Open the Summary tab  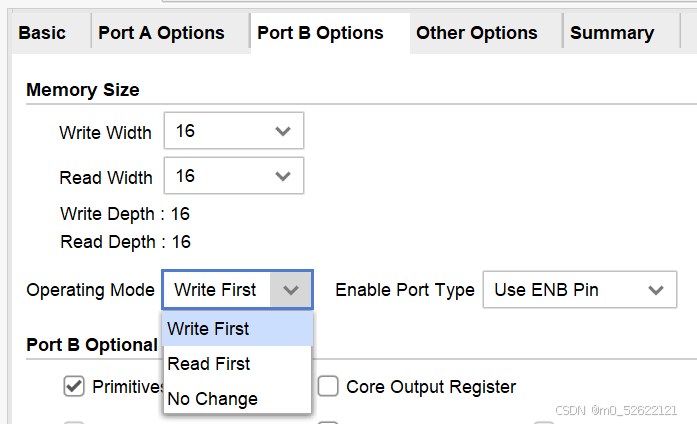pos(611,33)
